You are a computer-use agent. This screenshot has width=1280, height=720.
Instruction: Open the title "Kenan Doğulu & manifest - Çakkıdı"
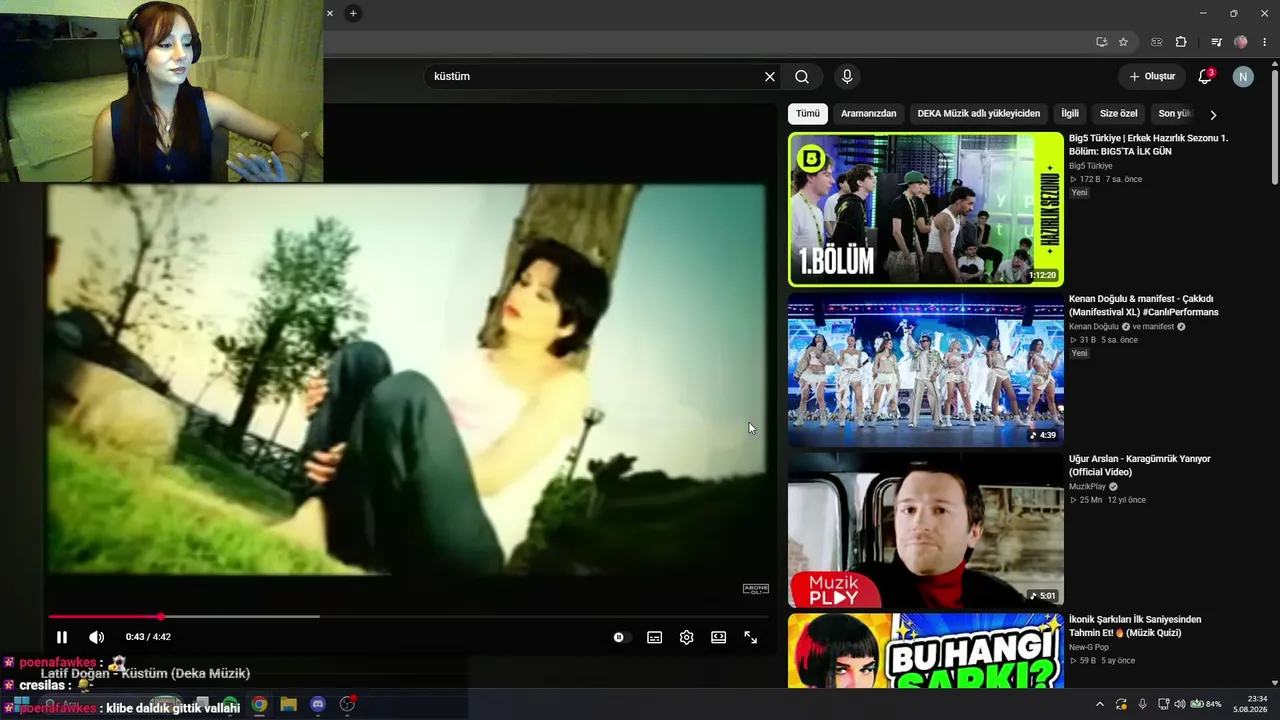click(1144, 305)
